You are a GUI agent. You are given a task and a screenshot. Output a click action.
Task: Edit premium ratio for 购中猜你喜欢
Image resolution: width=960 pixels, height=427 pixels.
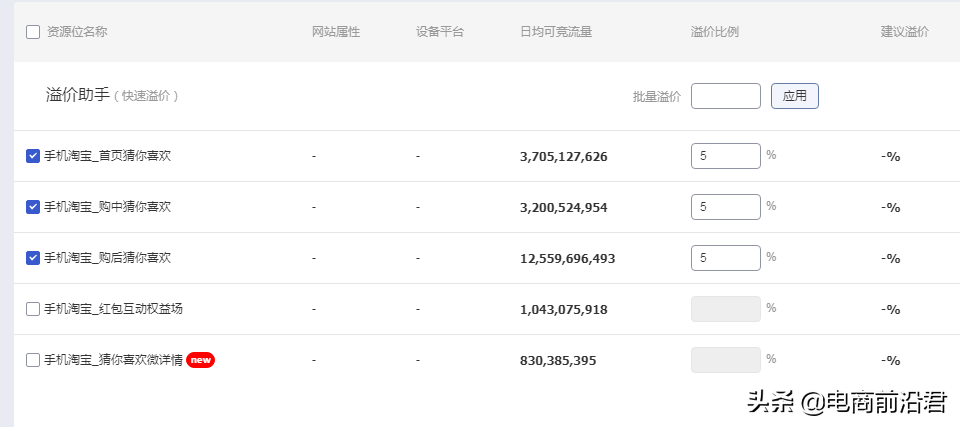click(x=726, y=207)
